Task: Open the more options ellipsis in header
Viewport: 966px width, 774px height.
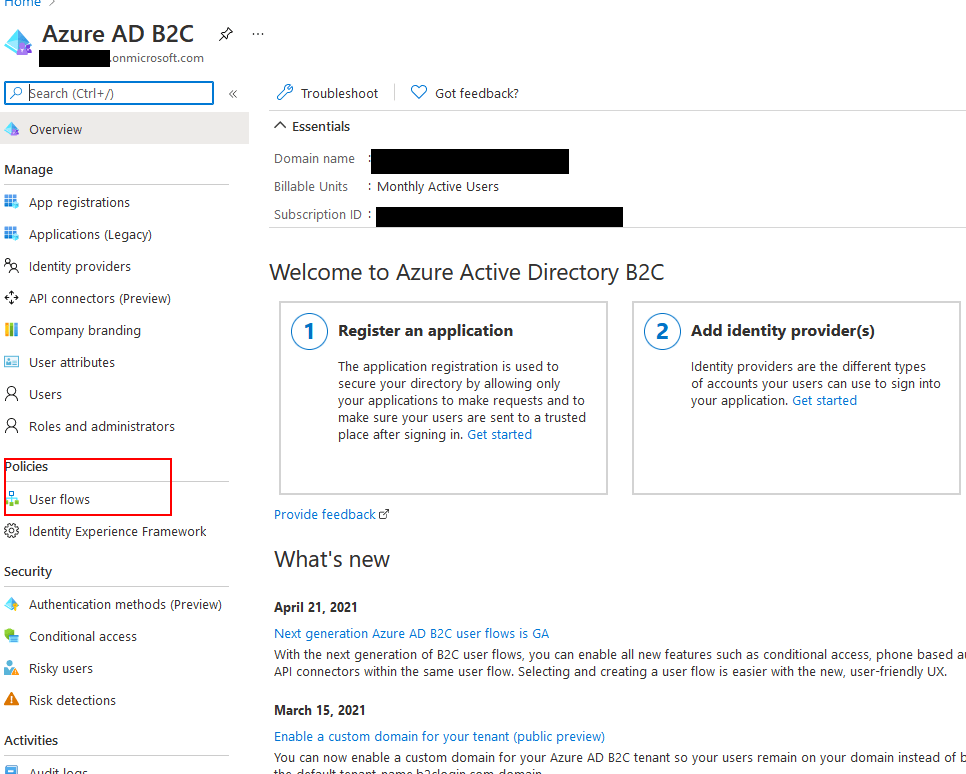Action: (258, 34)
